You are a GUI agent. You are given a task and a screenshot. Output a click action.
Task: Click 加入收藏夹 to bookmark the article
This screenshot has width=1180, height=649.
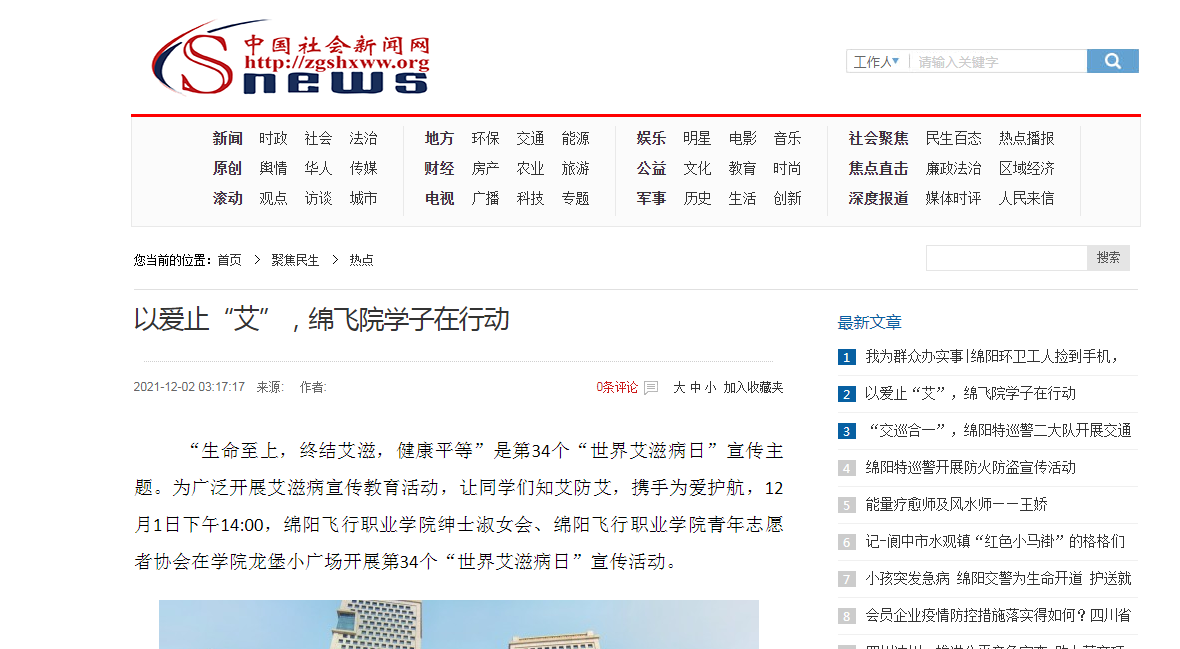(x=753, y=387)
